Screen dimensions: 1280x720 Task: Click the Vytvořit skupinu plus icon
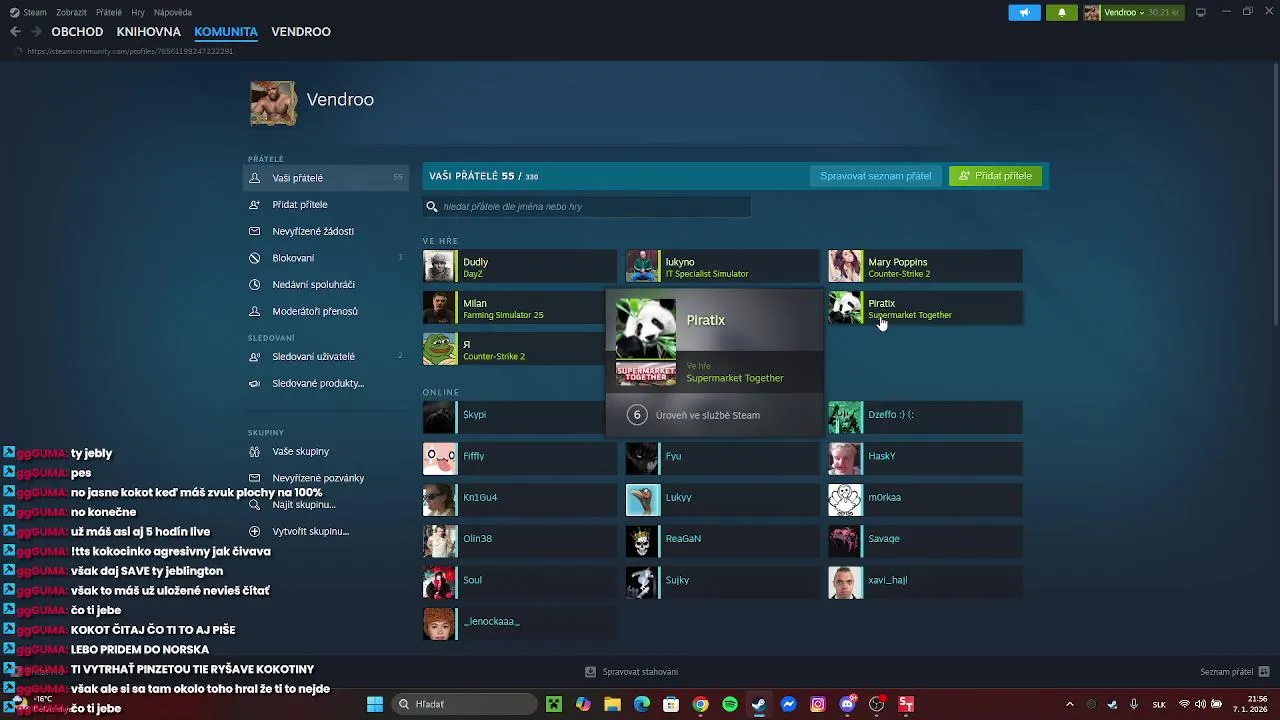point(254,531)
